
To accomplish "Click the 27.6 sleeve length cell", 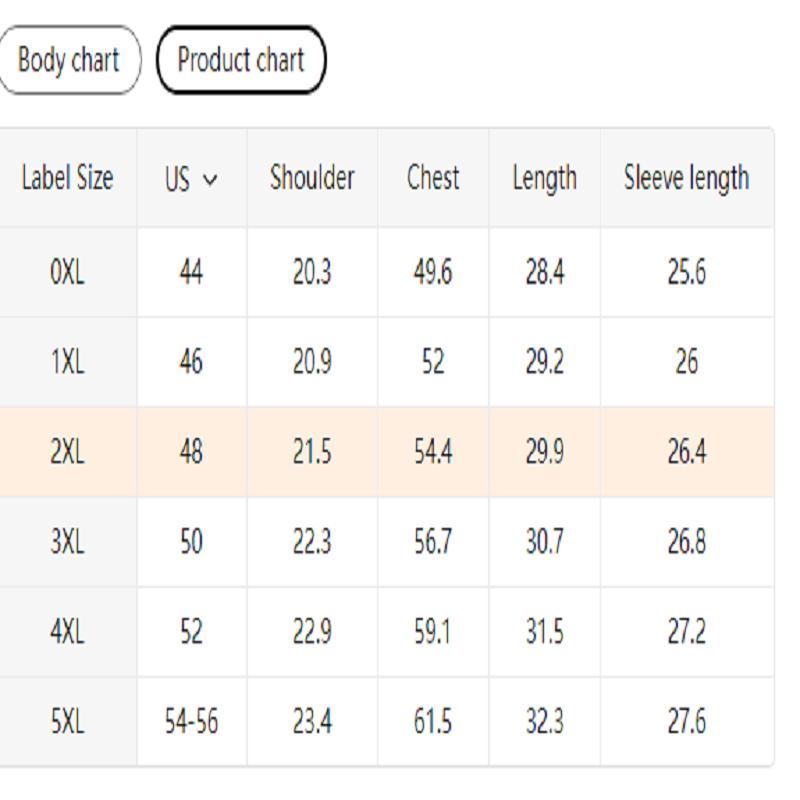I will click(686, 722).
